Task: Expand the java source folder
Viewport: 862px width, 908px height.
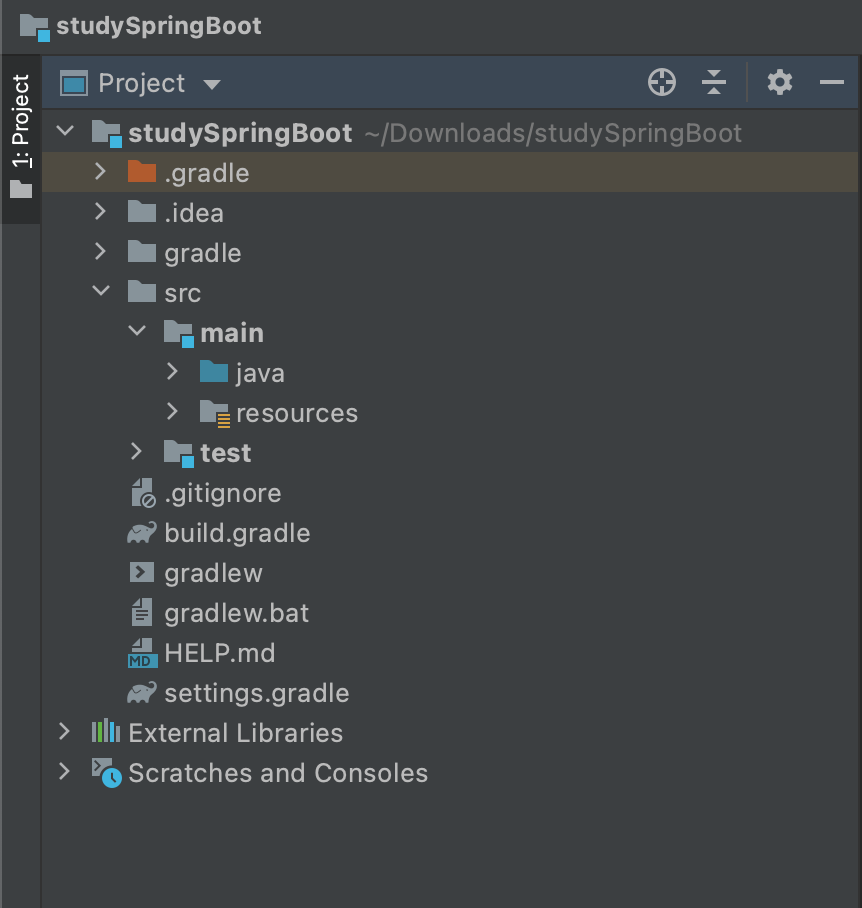Action: pos(172,373)
